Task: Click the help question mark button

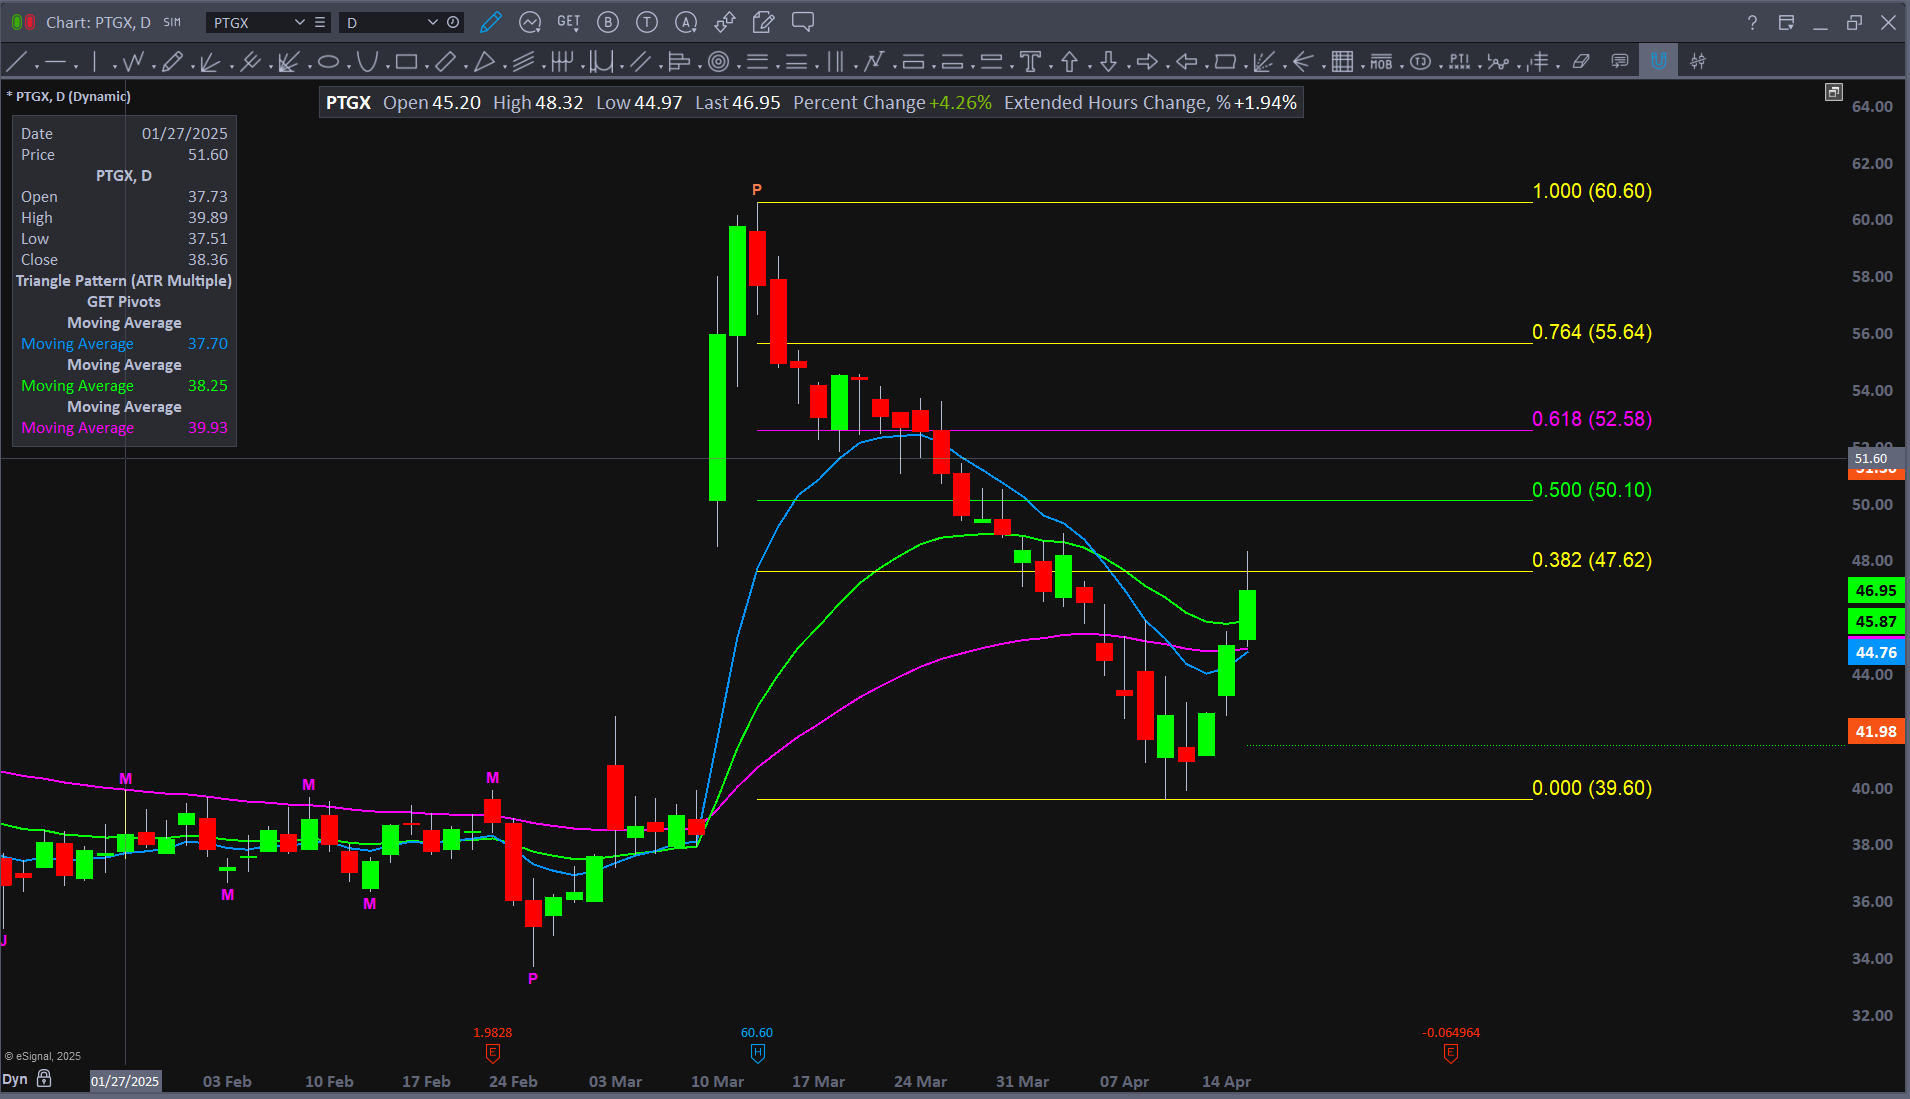Action: pos(1752,22)
